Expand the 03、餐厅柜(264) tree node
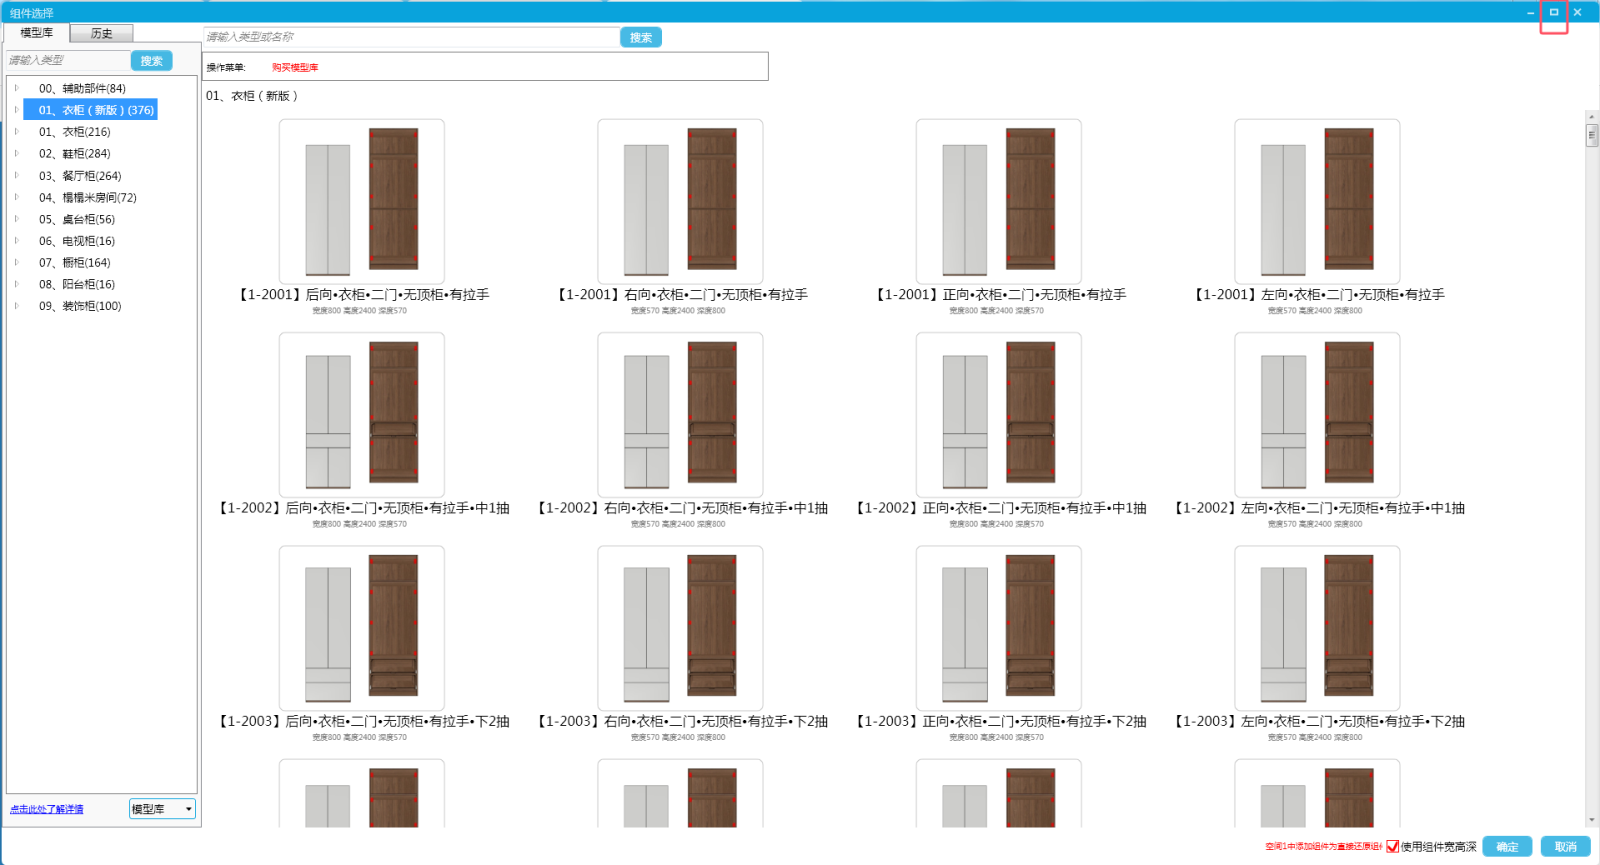This screenshot has height=865, width=1600. 16,175
